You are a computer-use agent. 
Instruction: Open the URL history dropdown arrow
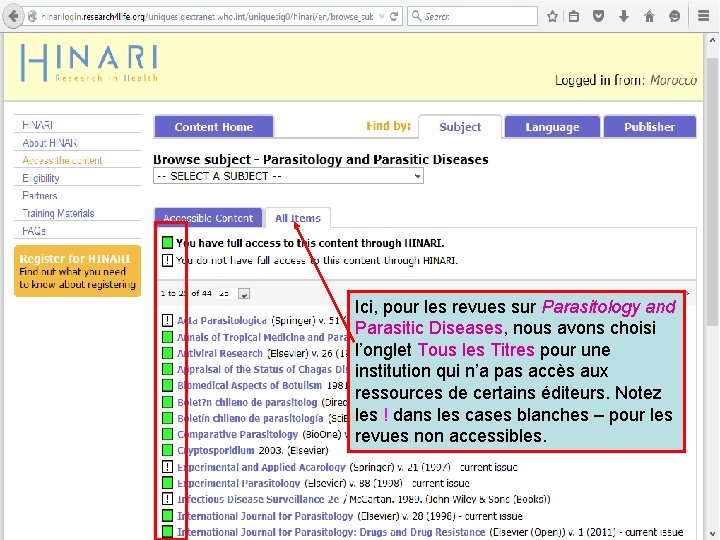[382, 17]
